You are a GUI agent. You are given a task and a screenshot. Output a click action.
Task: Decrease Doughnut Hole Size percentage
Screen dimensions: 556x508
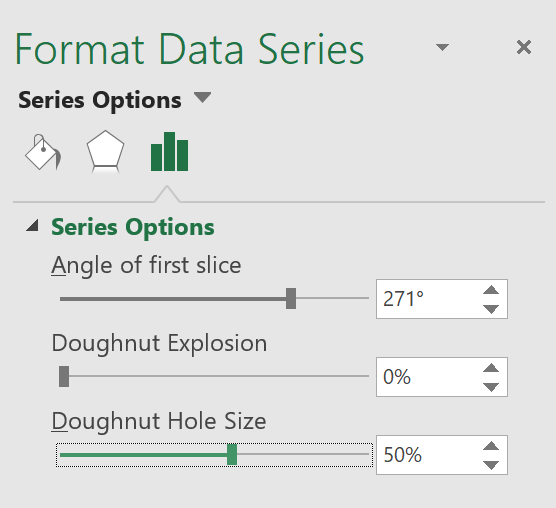point(491,465)
